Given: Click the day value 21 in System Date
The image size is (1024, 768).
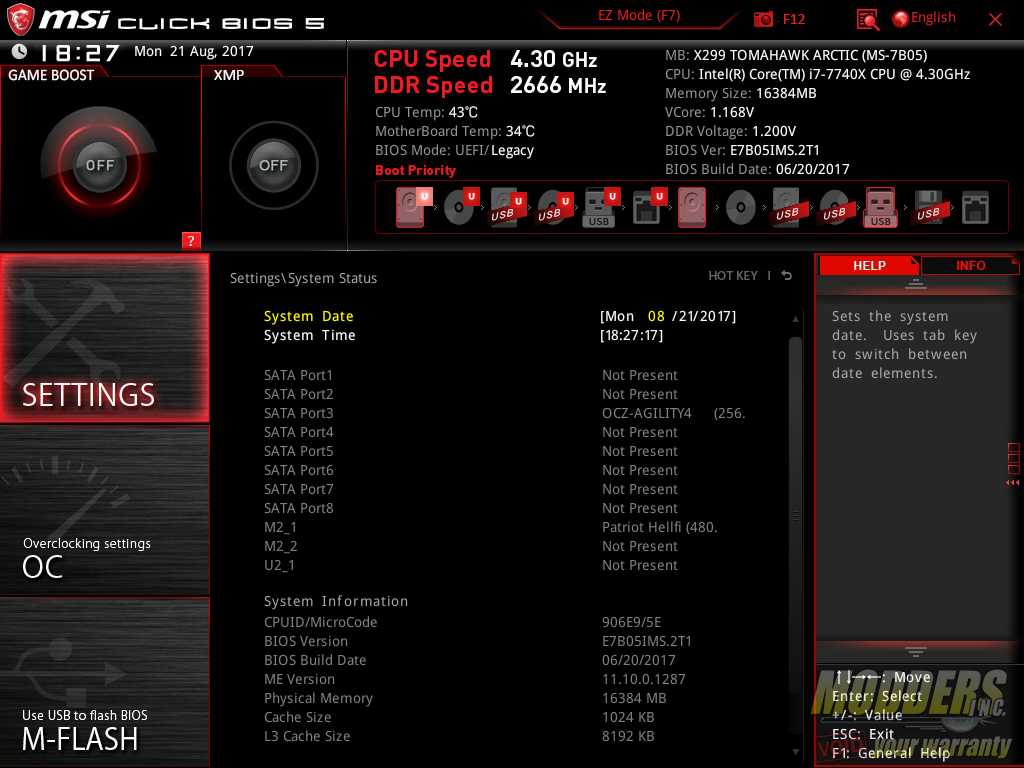Looking at the screenshot, I should tap(686, 316).
